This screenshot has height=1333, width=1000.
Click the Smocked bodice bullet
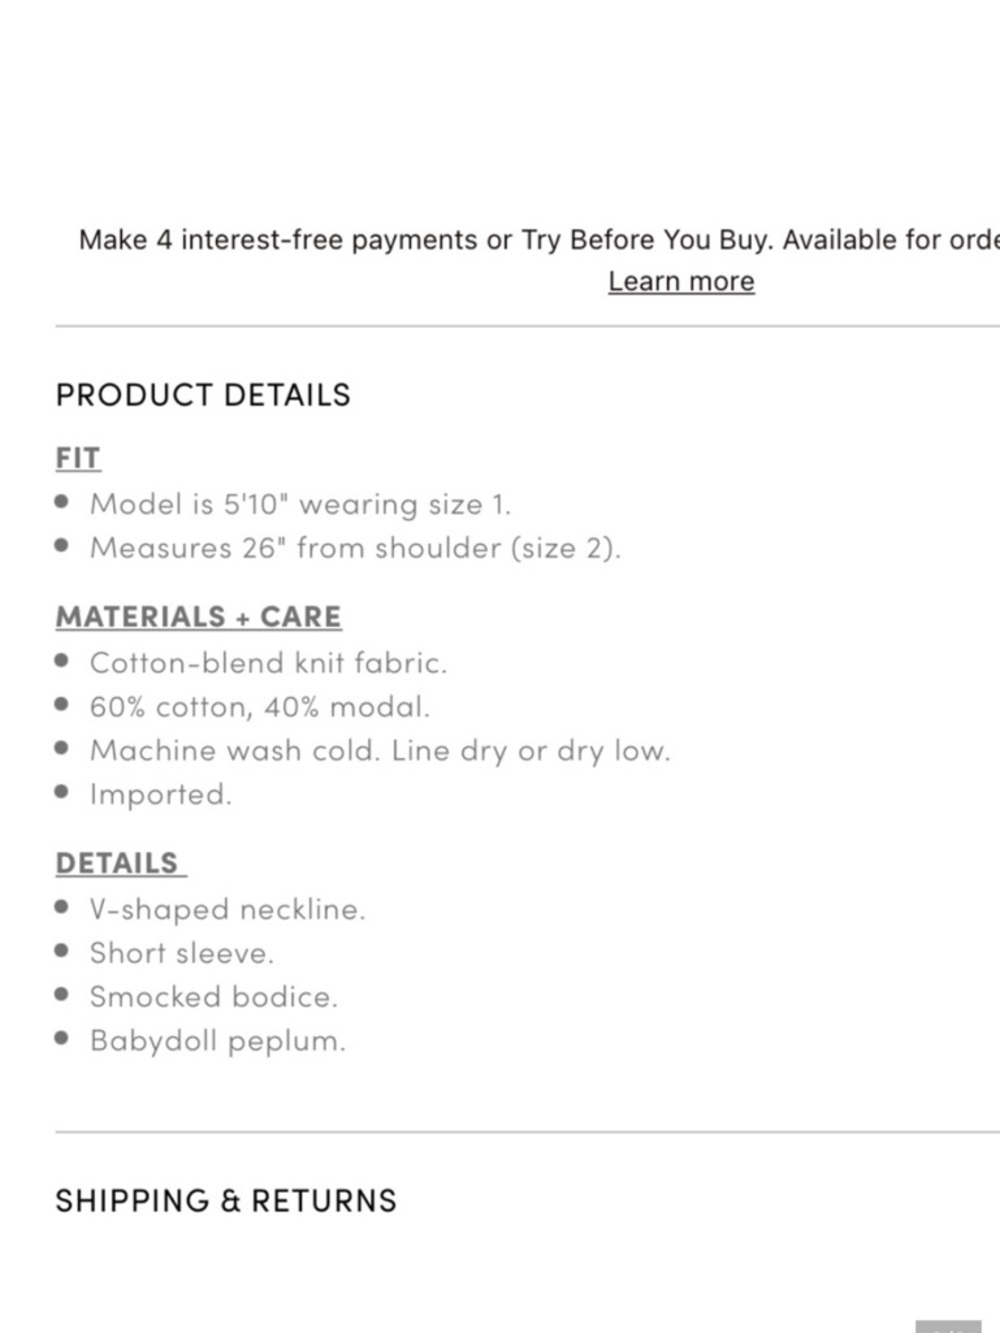point(214,997)
